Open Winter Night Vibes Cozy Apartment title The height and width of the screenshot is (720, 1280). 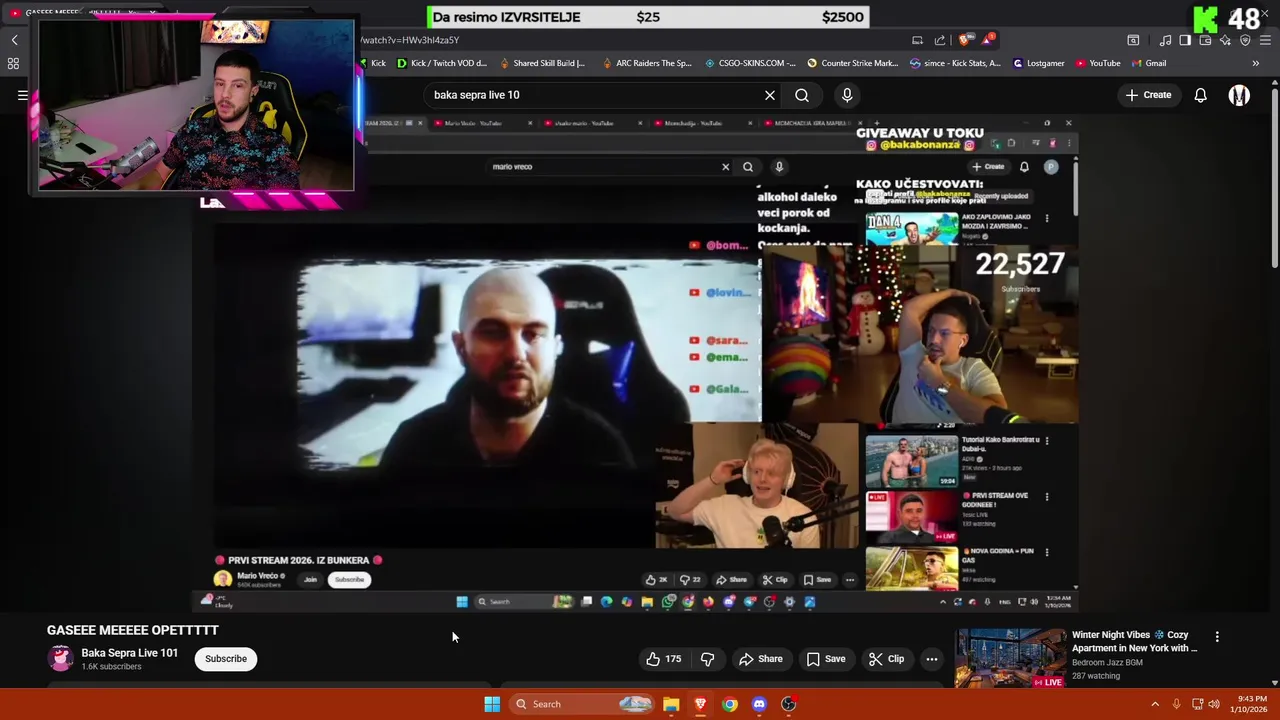(1134, 641)
